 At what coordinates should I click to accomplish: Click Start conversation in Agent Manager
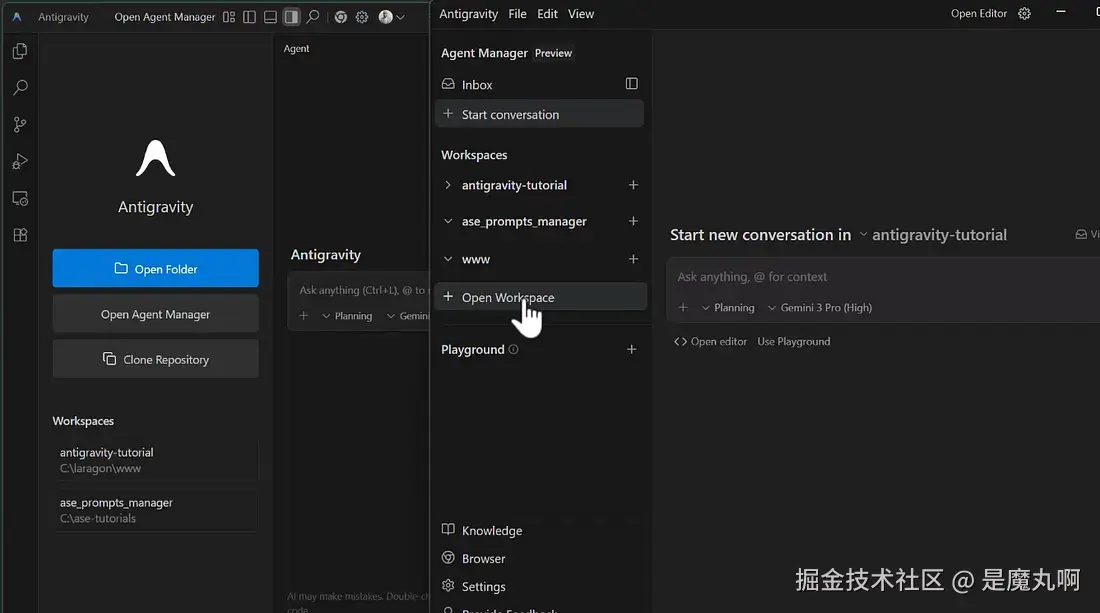click(x=539, y=114)
